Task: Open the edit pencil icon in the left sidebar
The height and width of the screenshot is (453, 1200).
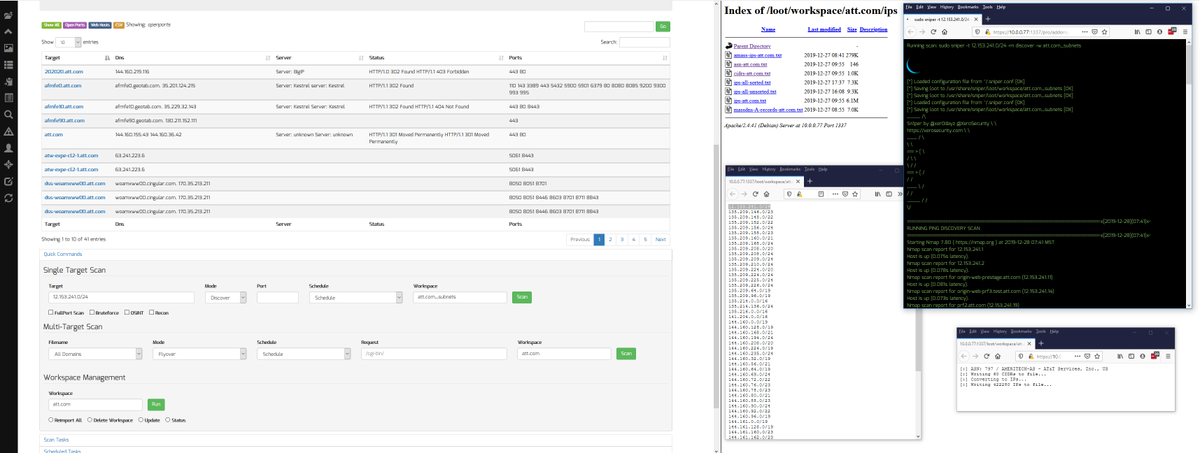Action: pyautogui.click(x=8, y=181)
